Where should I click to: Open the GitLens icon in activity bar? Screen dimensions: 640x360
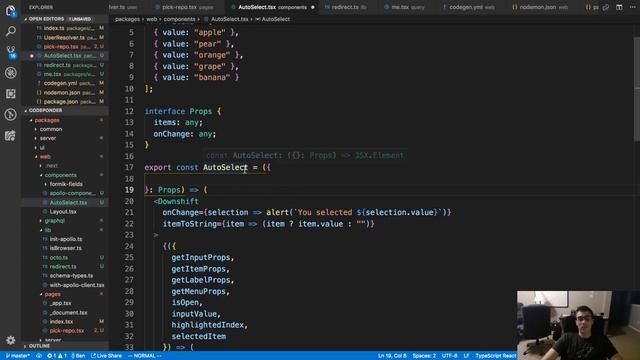coord(11,115)
